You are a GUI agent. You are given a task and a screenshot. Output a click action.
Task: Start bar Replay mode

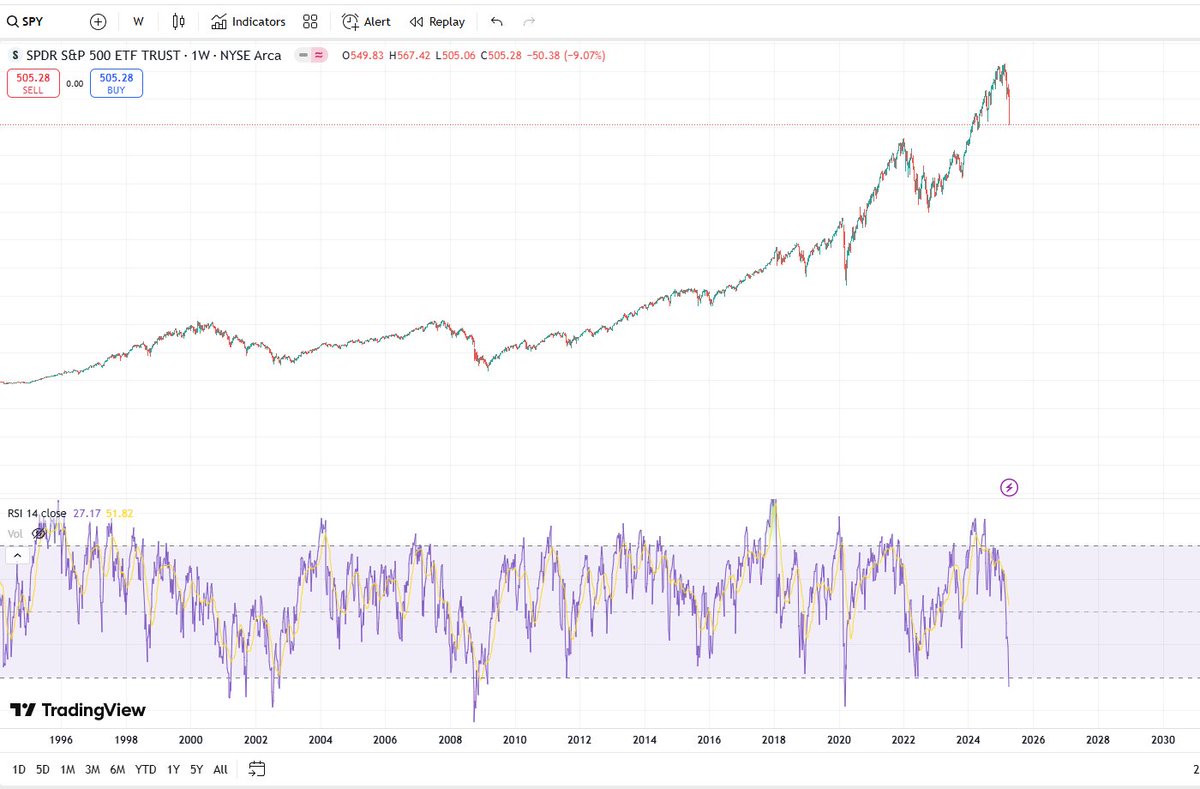(x=437, y=20)
